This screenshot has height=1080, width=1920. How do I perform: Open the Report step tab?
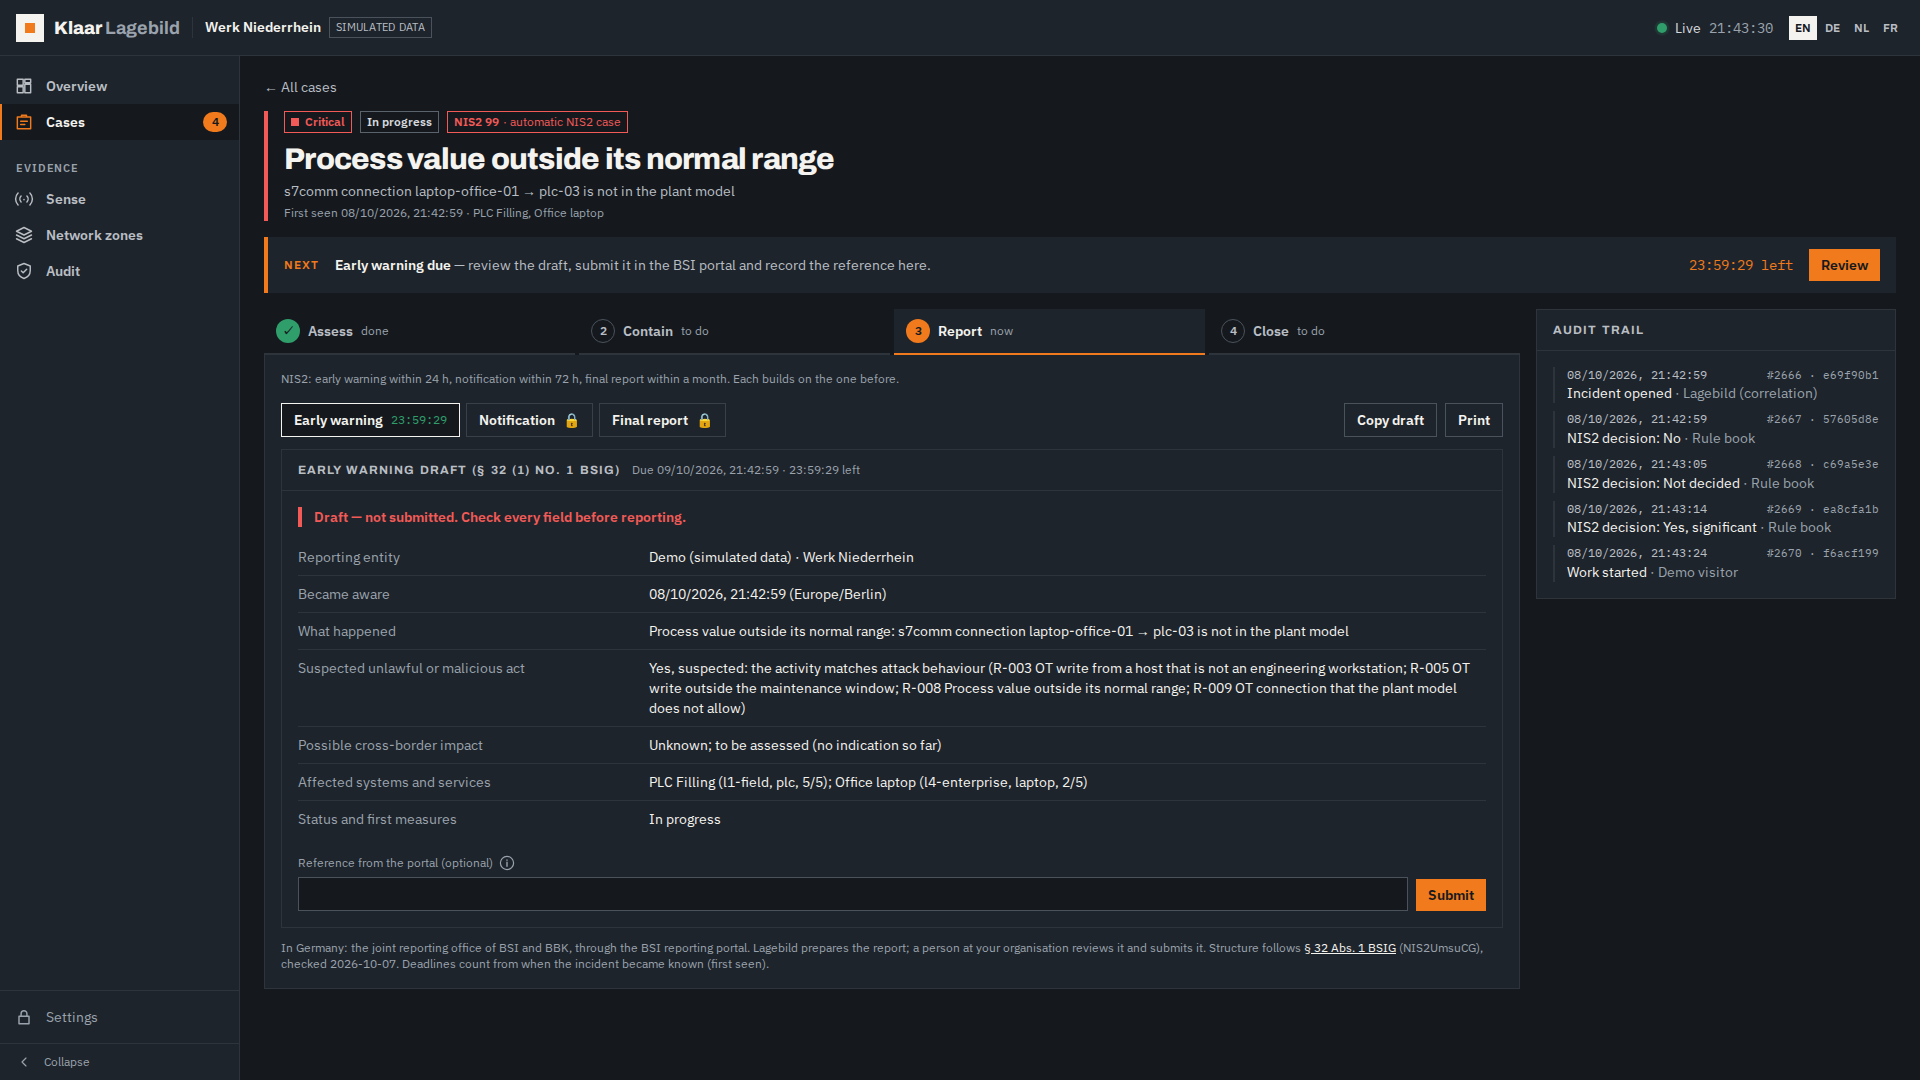click(1049, 331)
